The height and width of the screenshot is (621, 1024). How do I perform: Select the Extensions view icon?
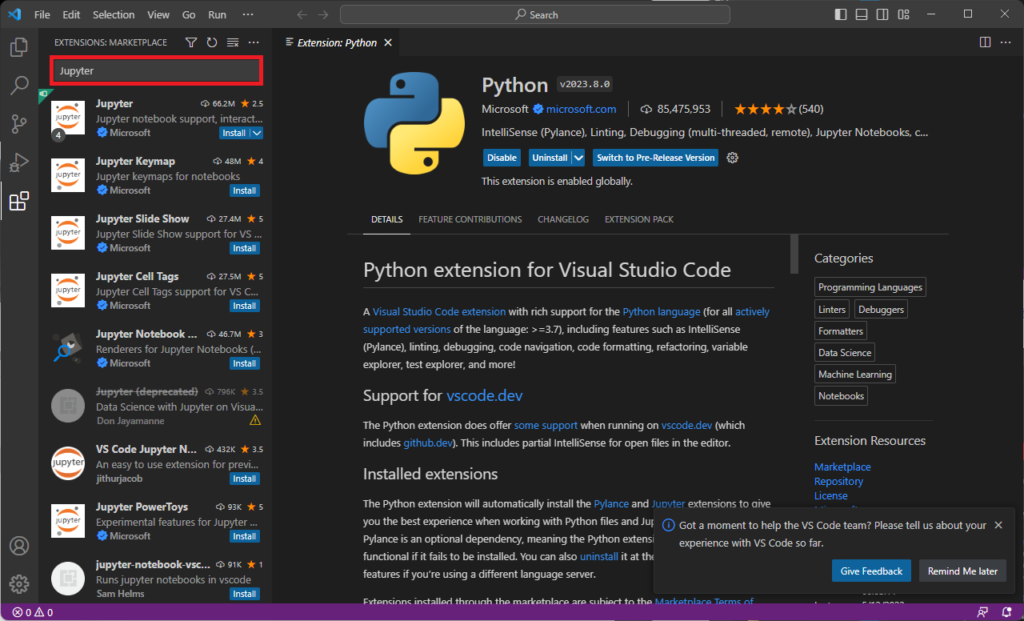(x=19, y=200)
